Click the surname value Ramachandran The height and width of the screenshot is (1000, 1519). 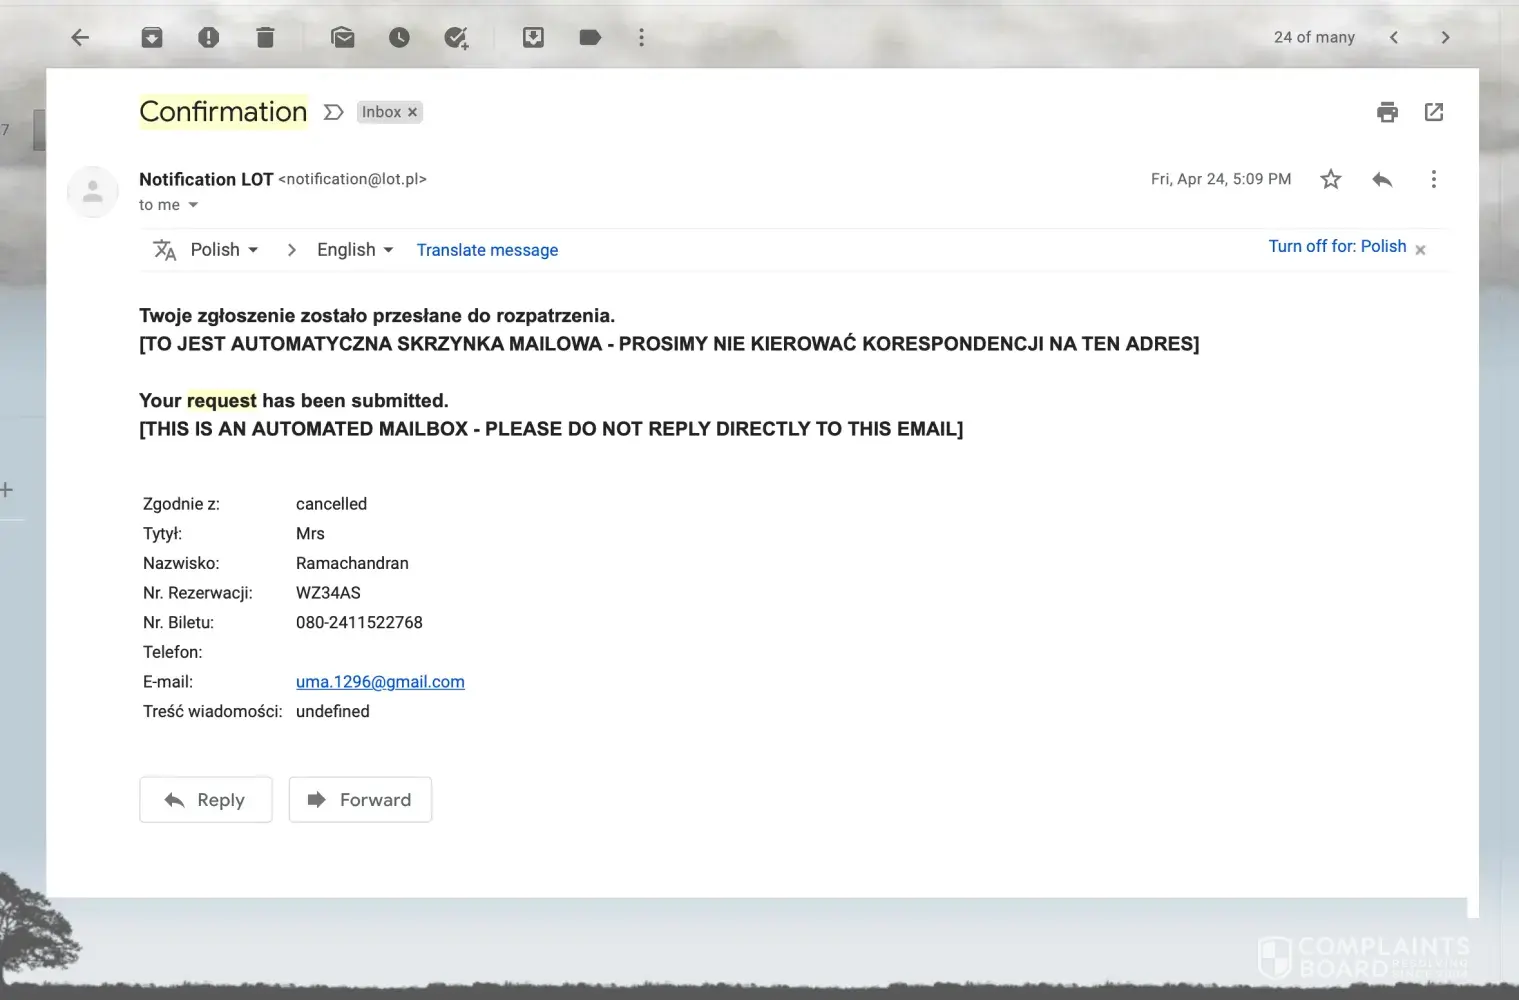(352, 564)
